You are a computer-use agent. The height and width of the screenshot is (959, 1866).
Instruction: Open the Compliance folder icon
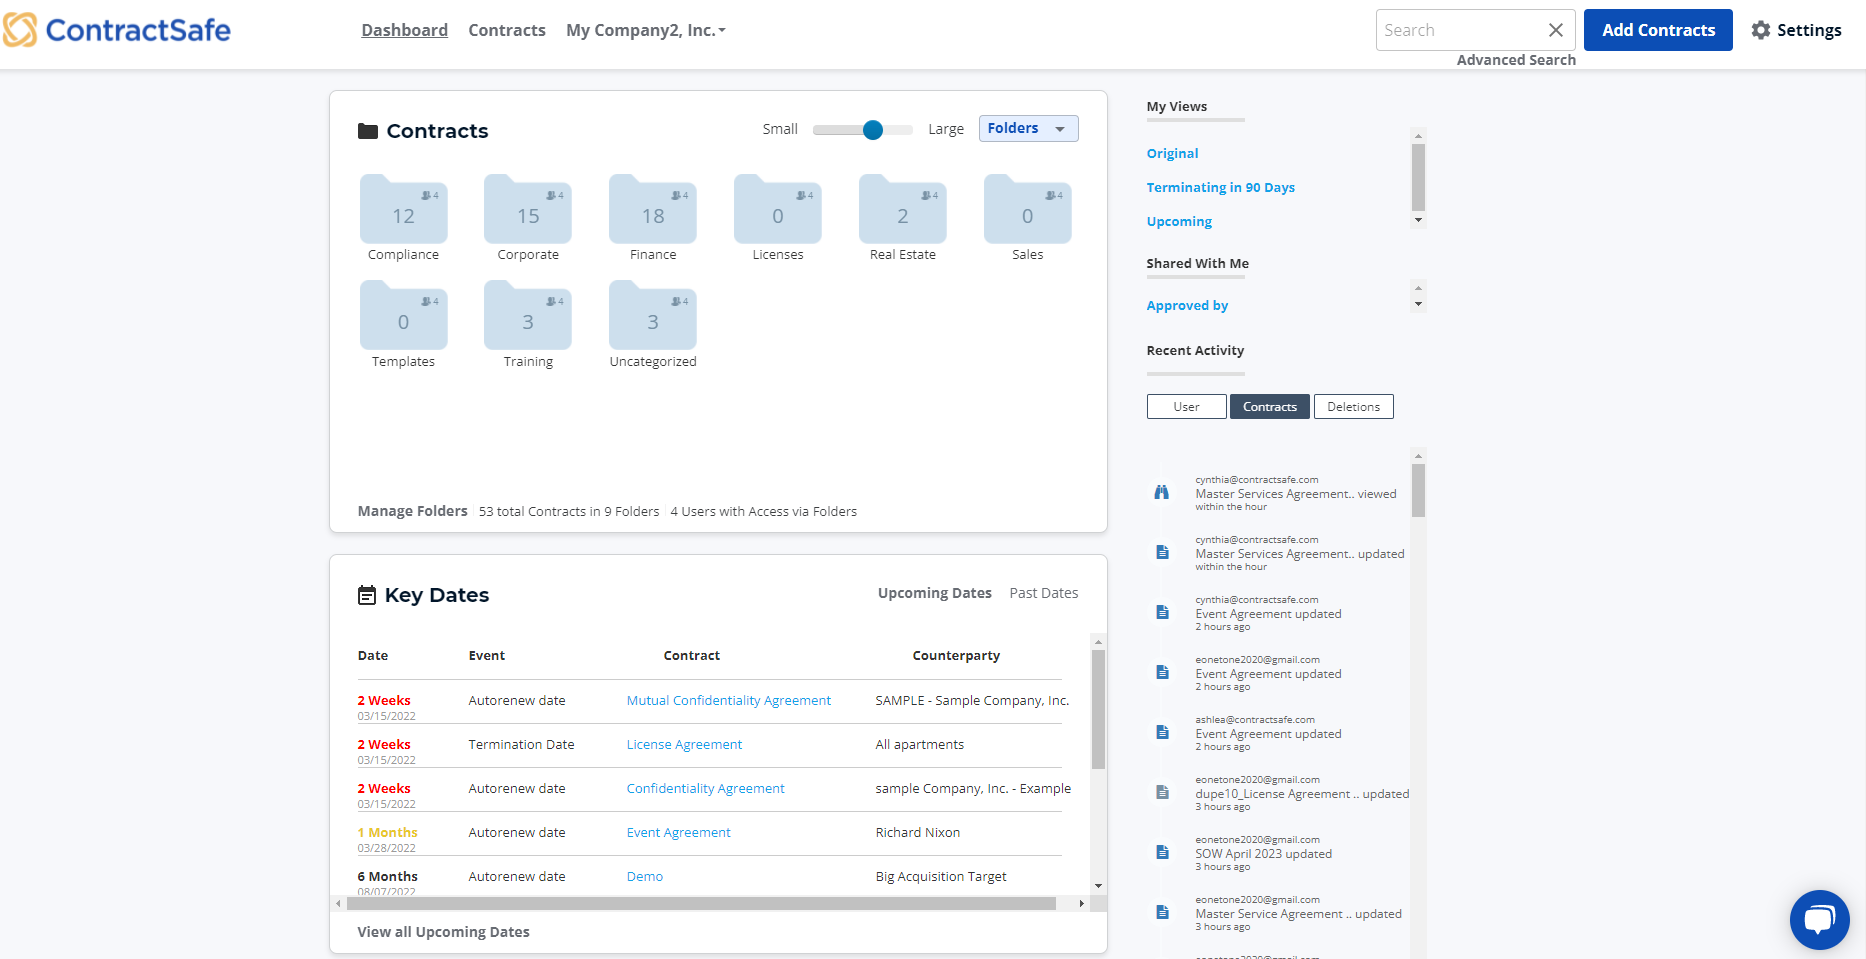click(x=403, y=211)
